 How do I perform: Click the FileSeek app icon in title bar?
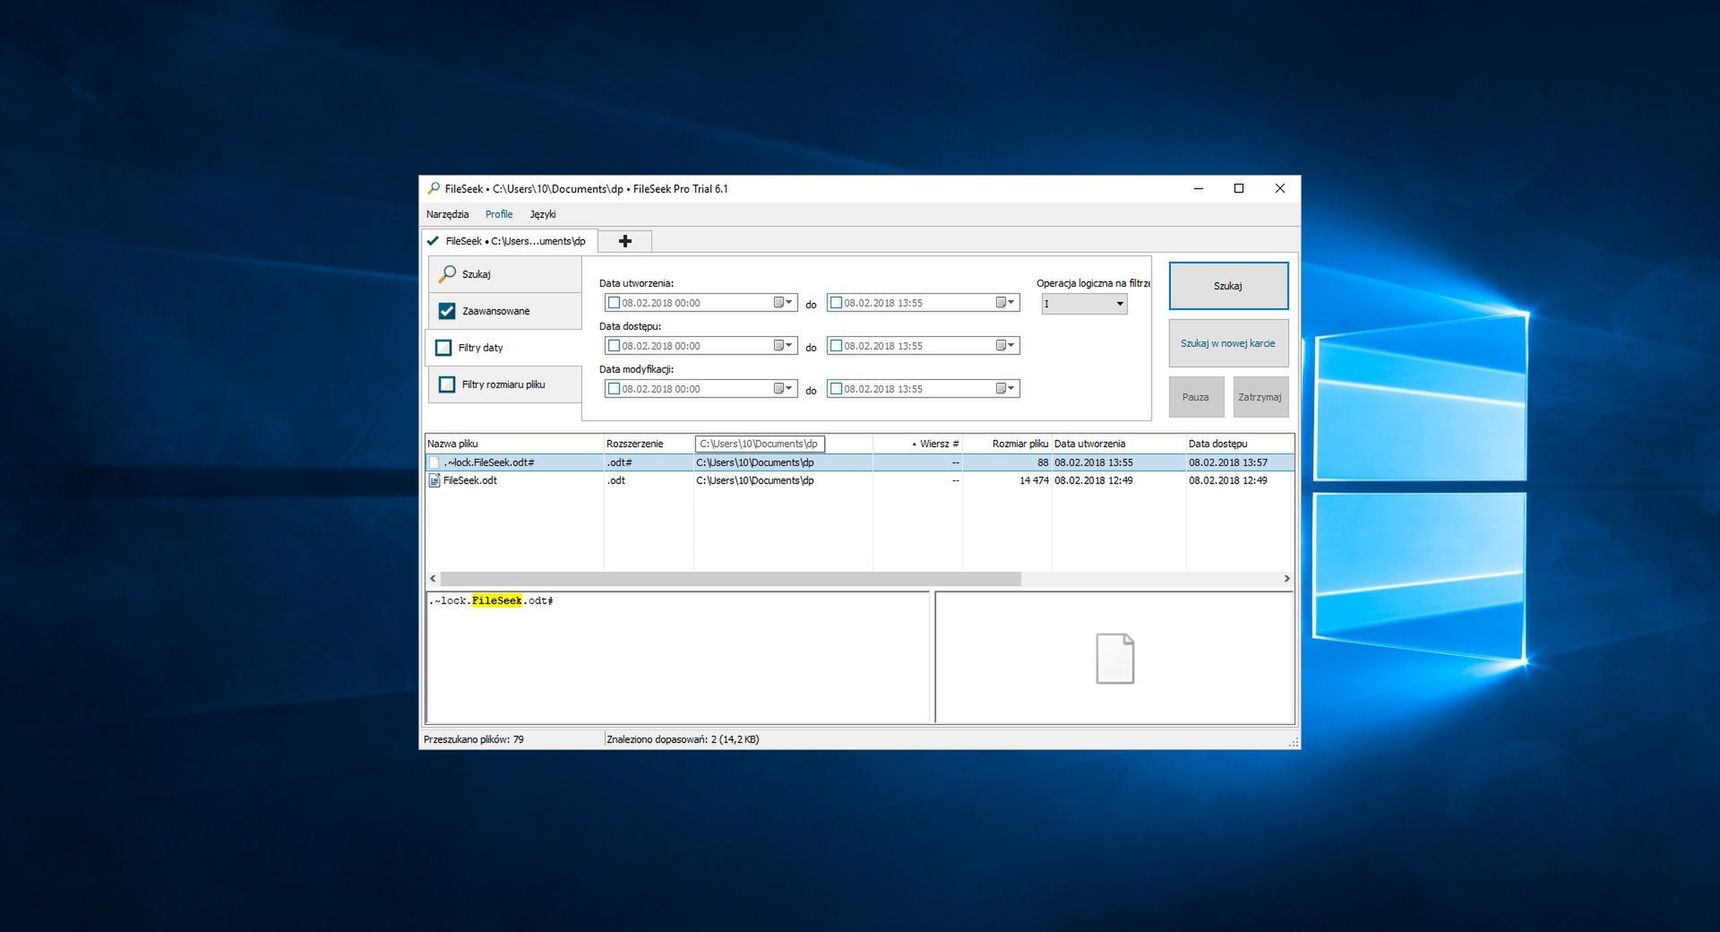click(433, 188)
